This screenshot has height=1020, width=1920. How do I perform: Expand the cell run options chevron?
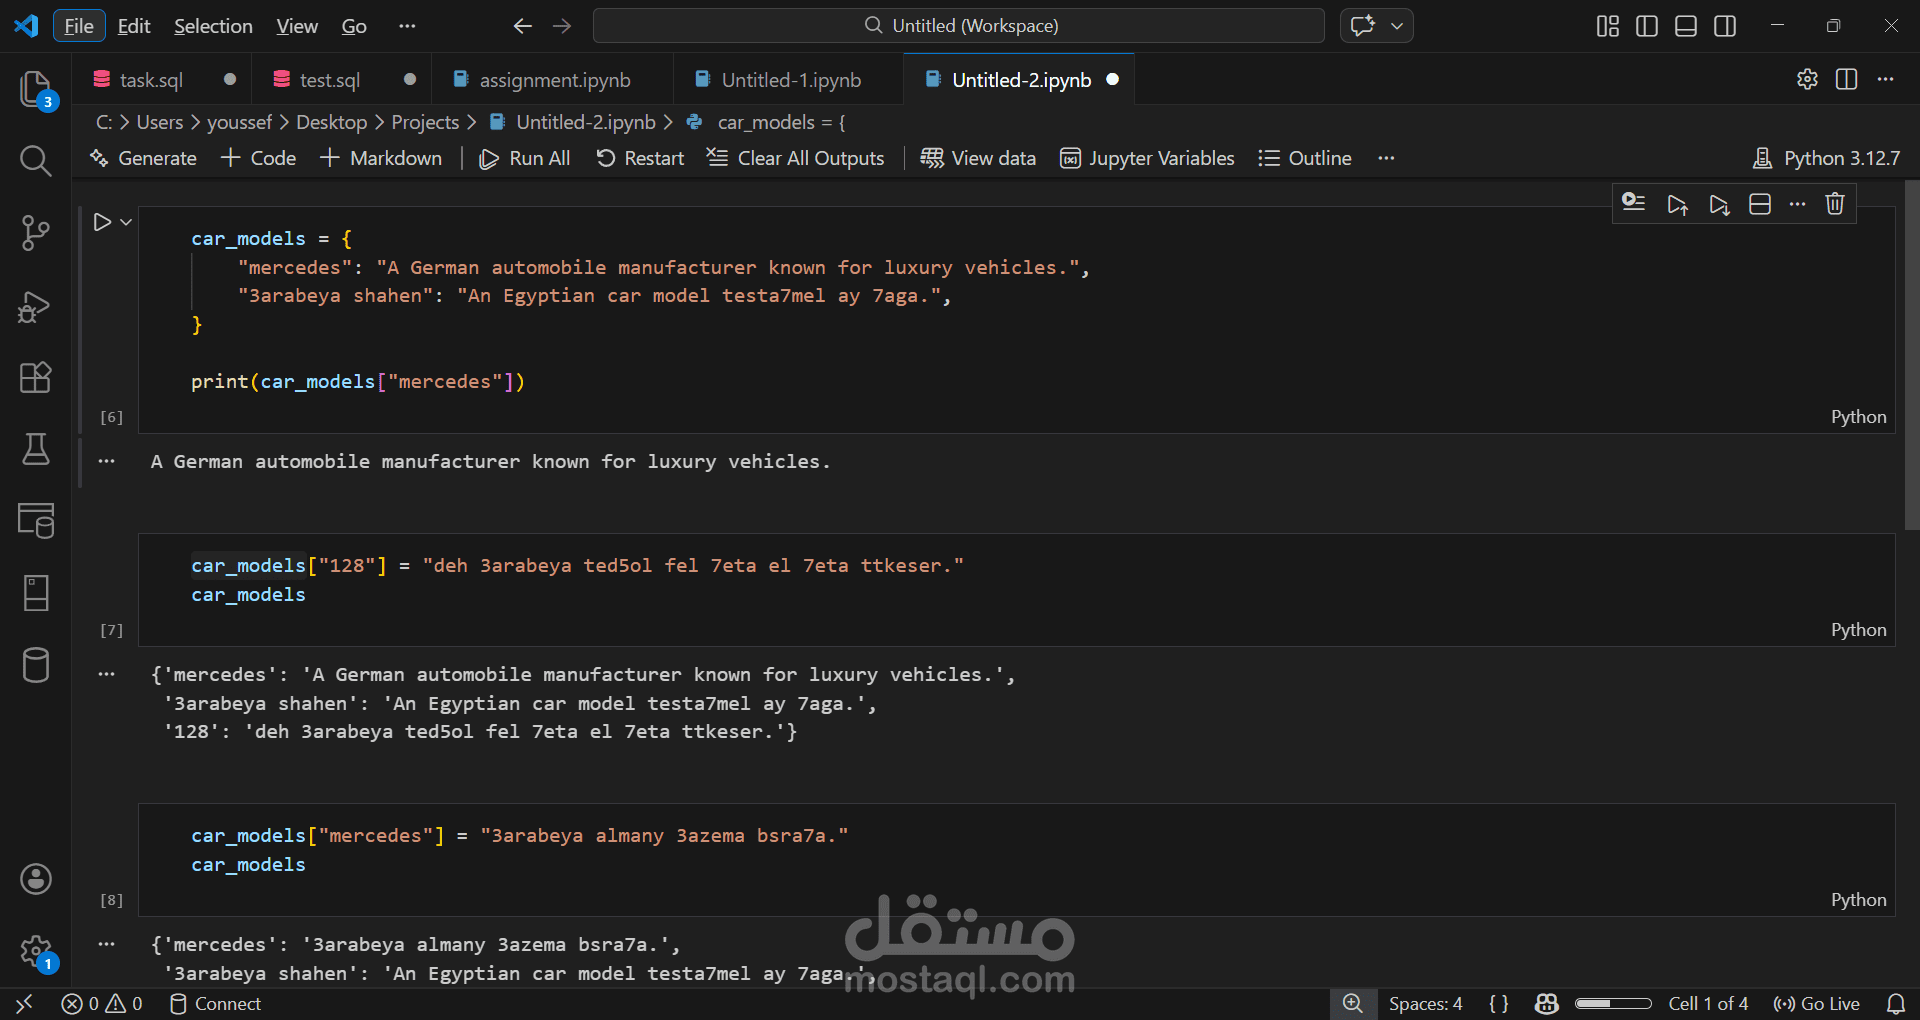coord(125,221)
